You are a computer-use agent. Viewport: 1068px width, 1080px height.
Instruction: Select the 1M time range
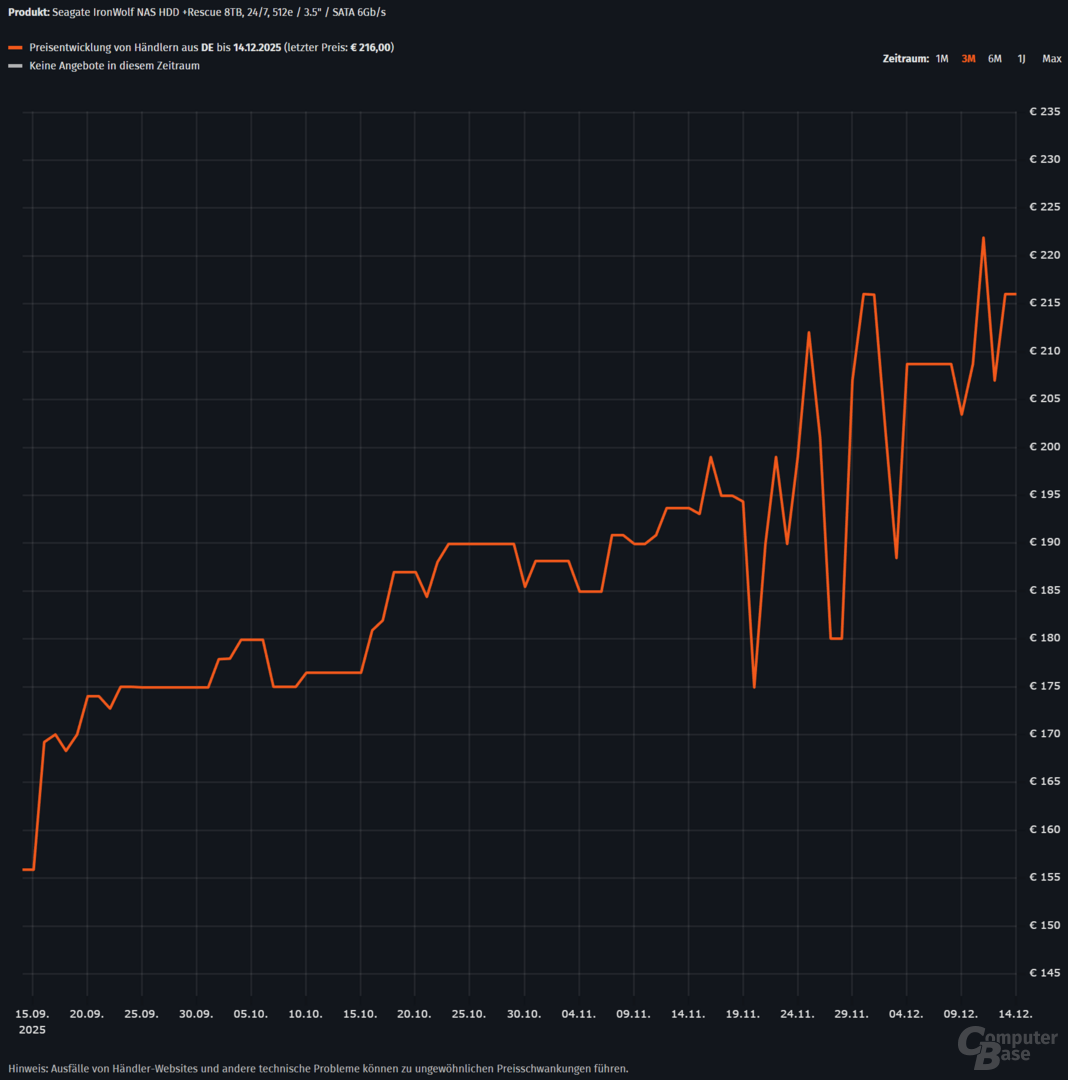(942, 59)
